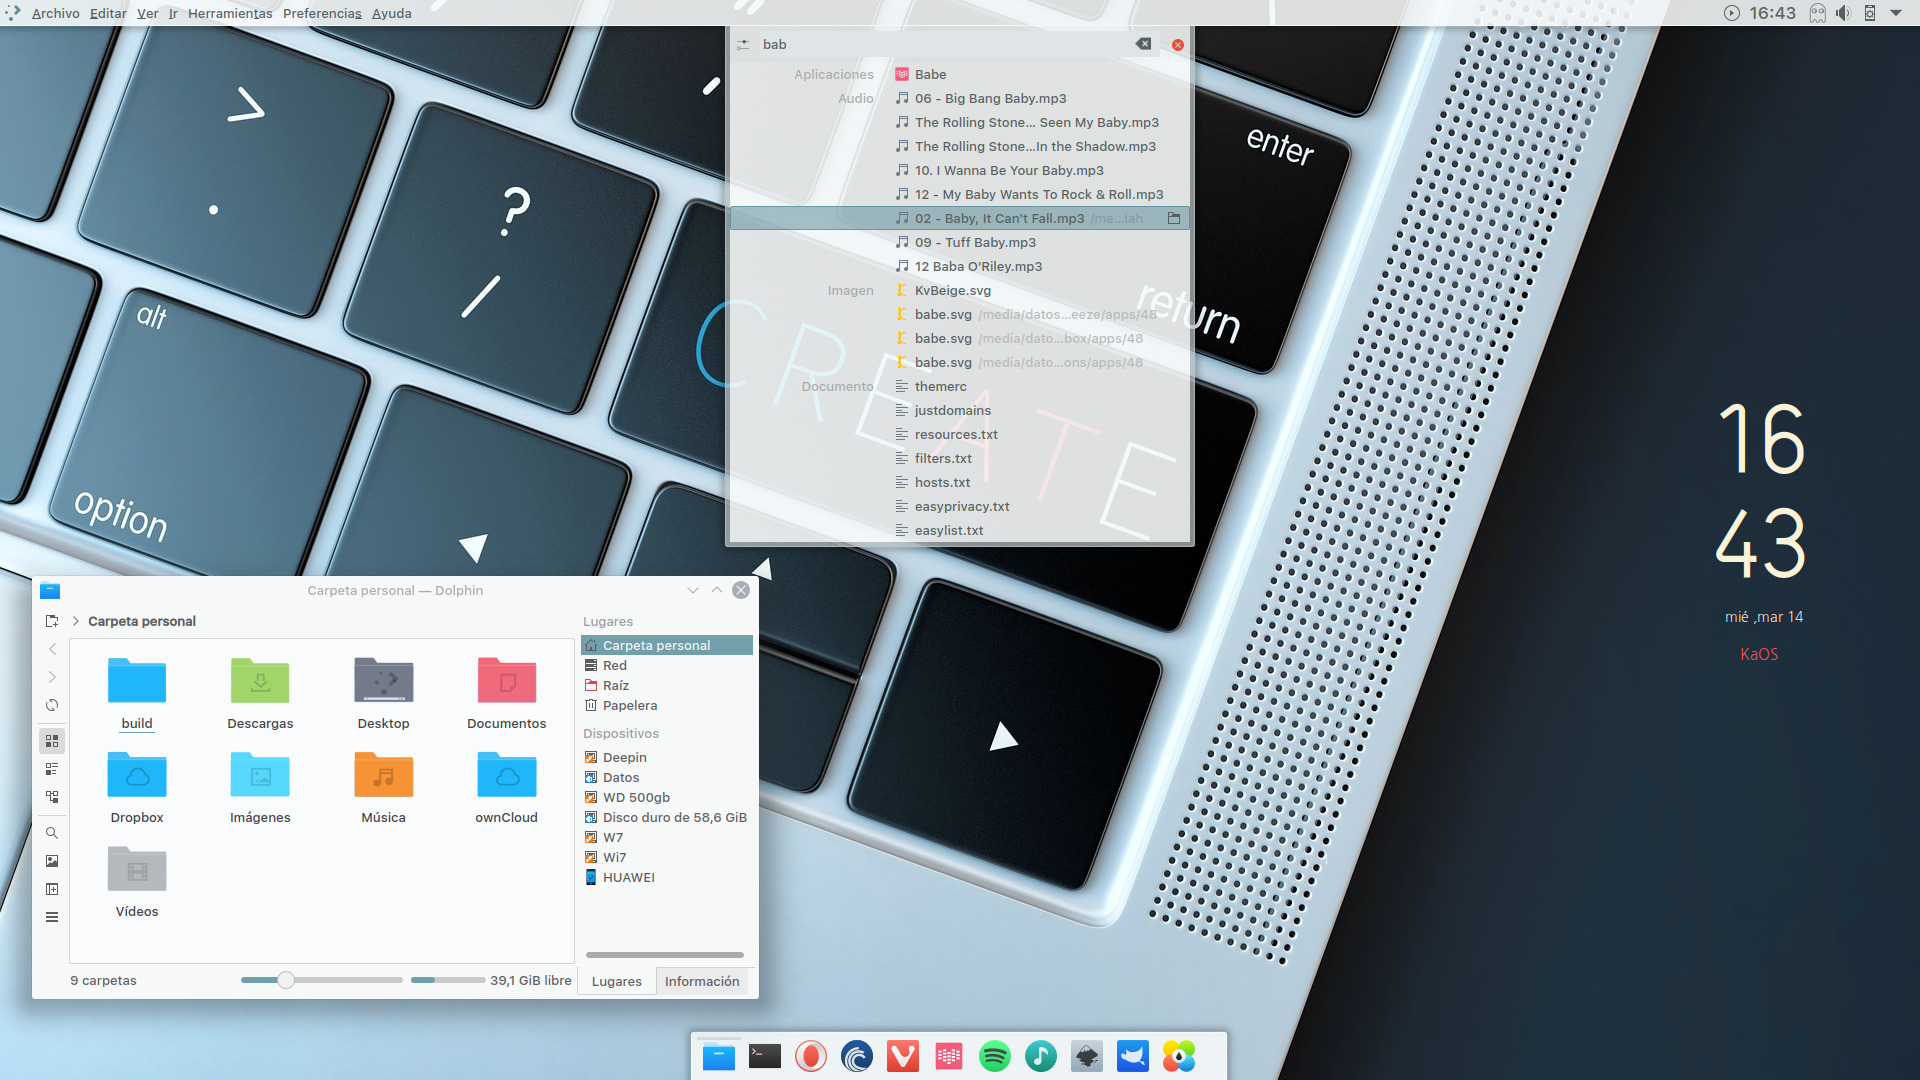Click the ghost icon in the system tray

[1817, 13]
